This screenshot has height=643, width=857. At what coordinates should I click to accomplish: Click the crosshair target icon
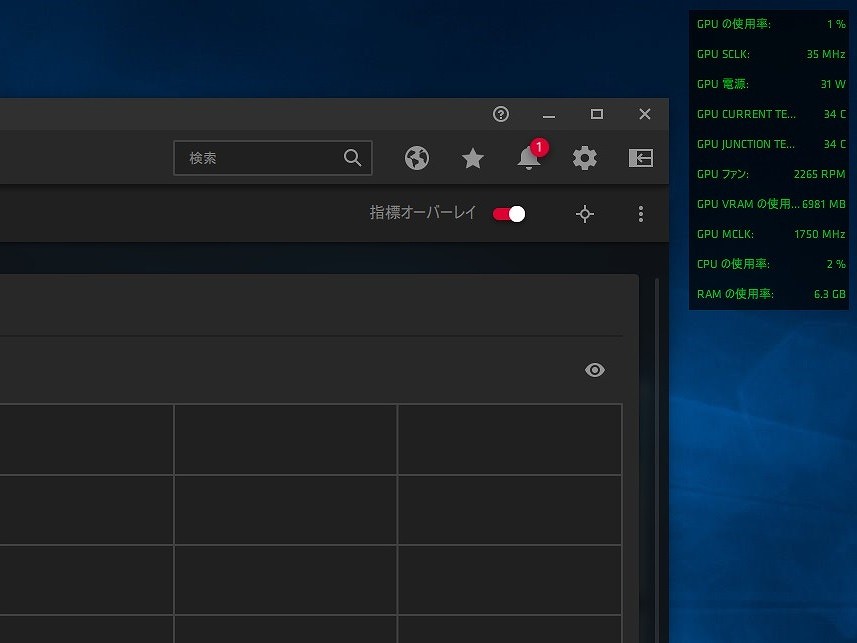pyautogui.click(x=585, y=214)
